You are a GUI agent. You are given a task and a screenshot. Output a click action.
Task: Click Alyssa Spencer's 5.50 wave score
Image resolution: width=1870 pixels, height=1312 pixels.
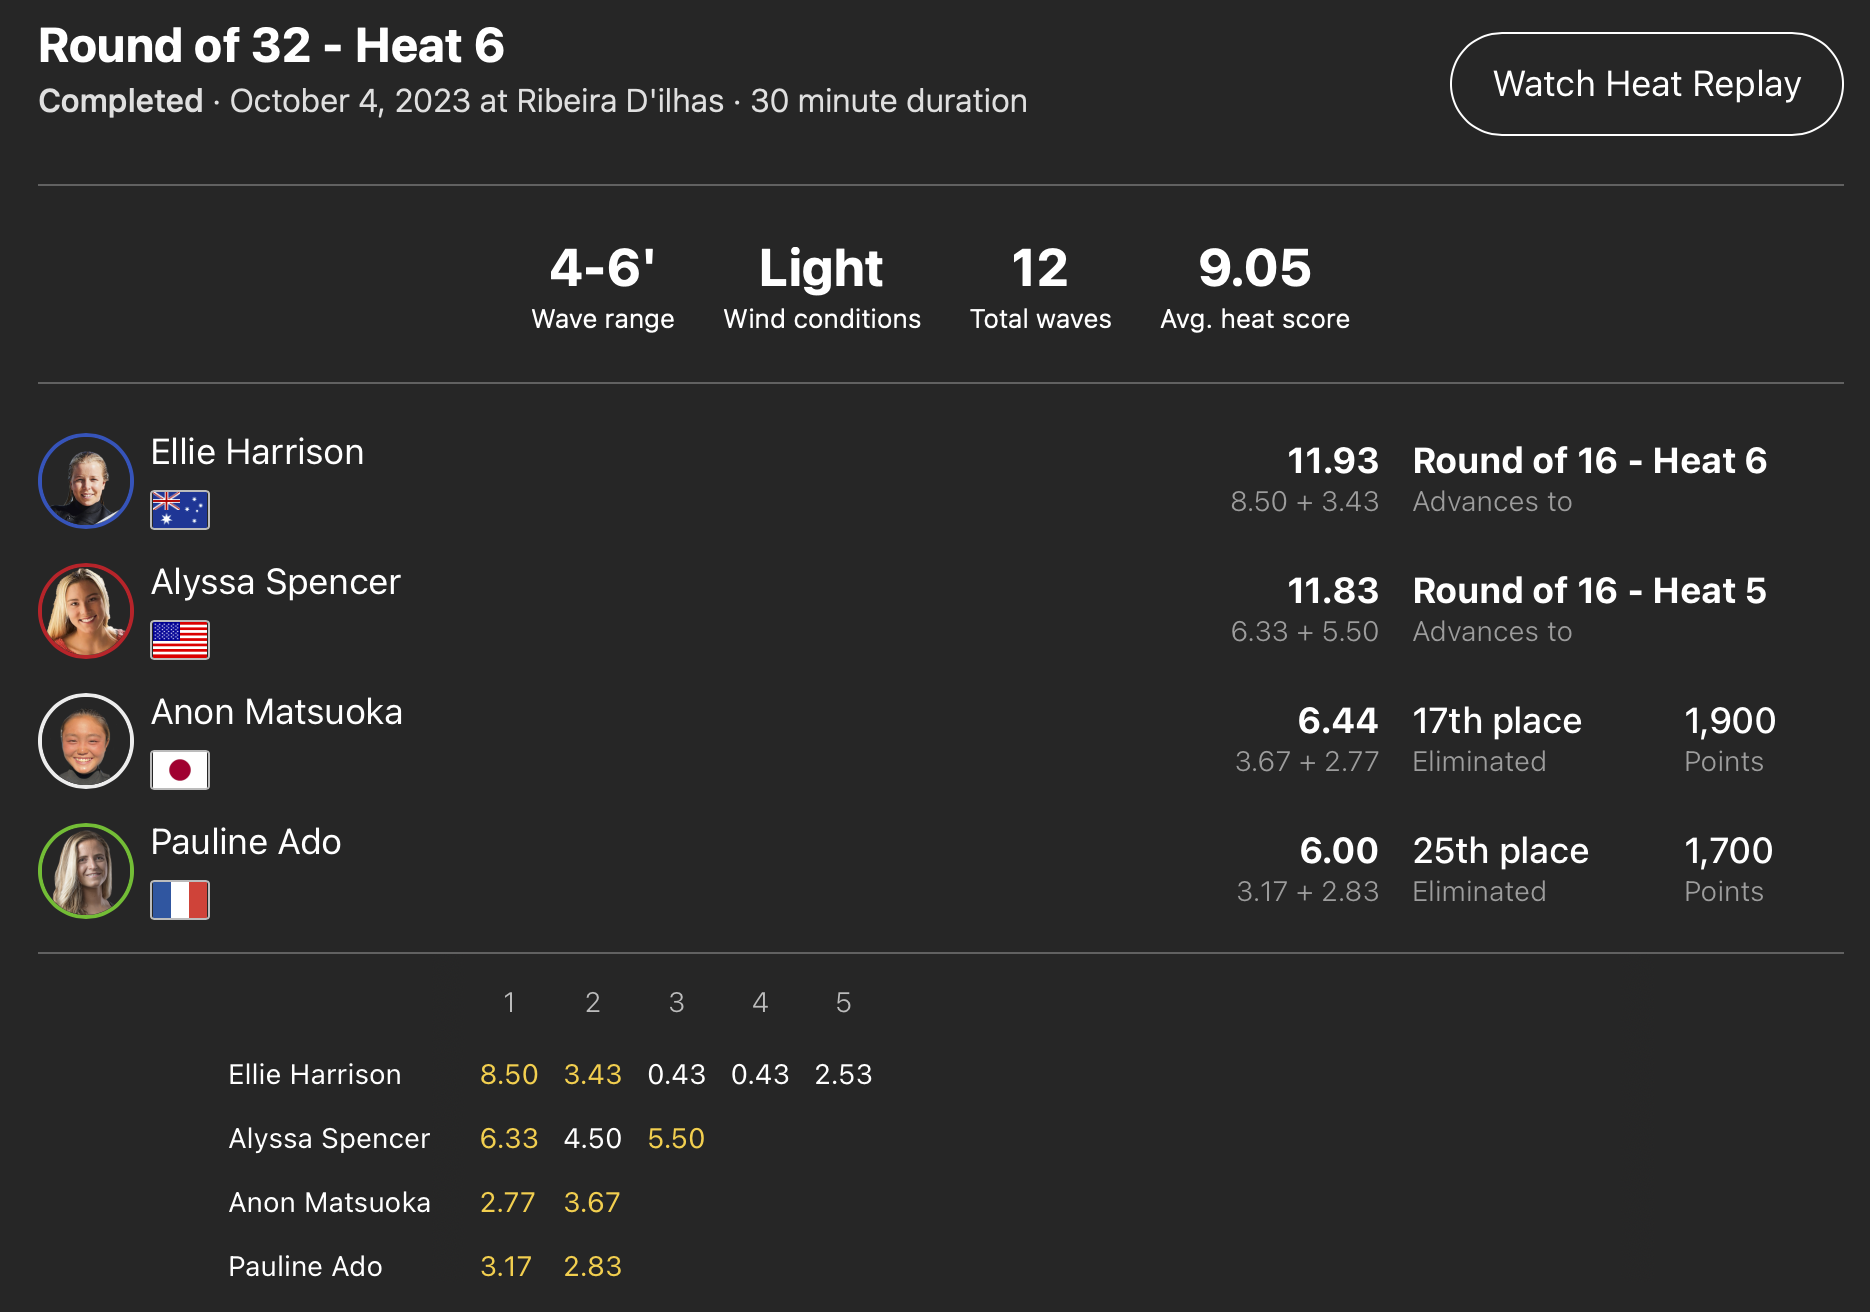(676, 1138)
